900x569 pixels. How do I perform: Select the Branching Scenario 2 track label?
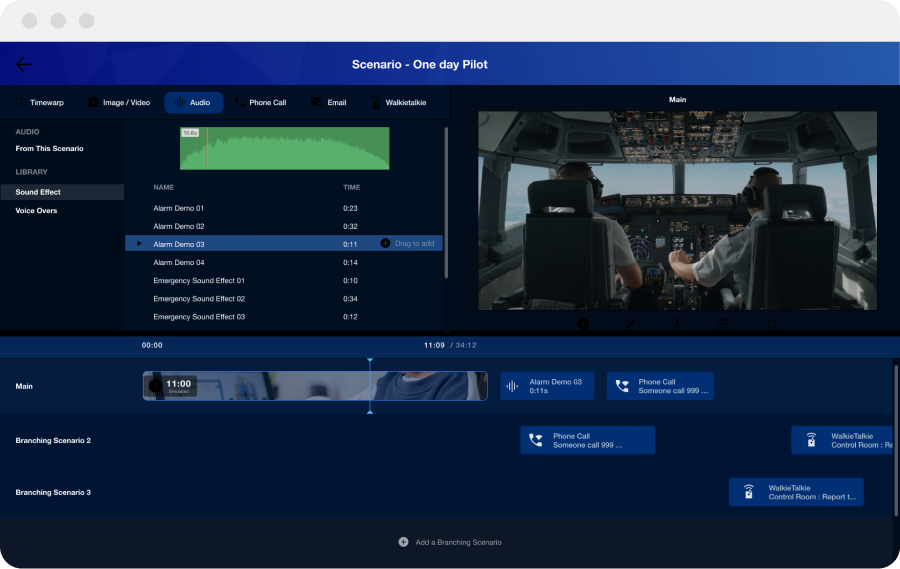click(x=53, y=440)
